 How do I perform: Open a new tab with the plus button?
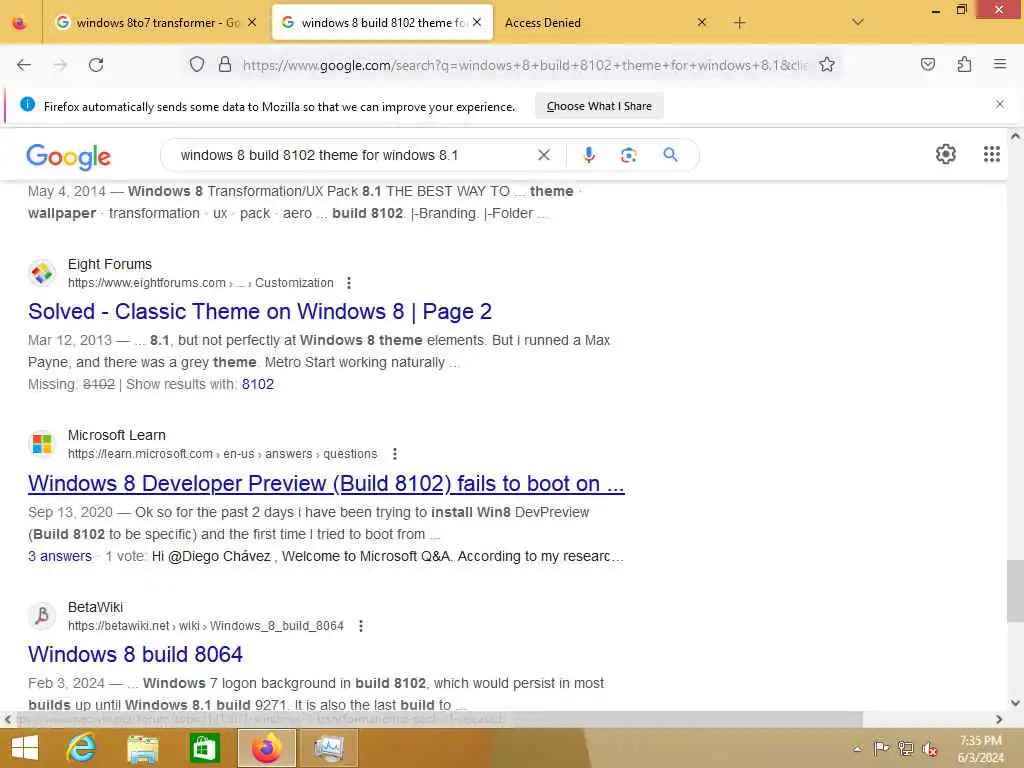739,23
